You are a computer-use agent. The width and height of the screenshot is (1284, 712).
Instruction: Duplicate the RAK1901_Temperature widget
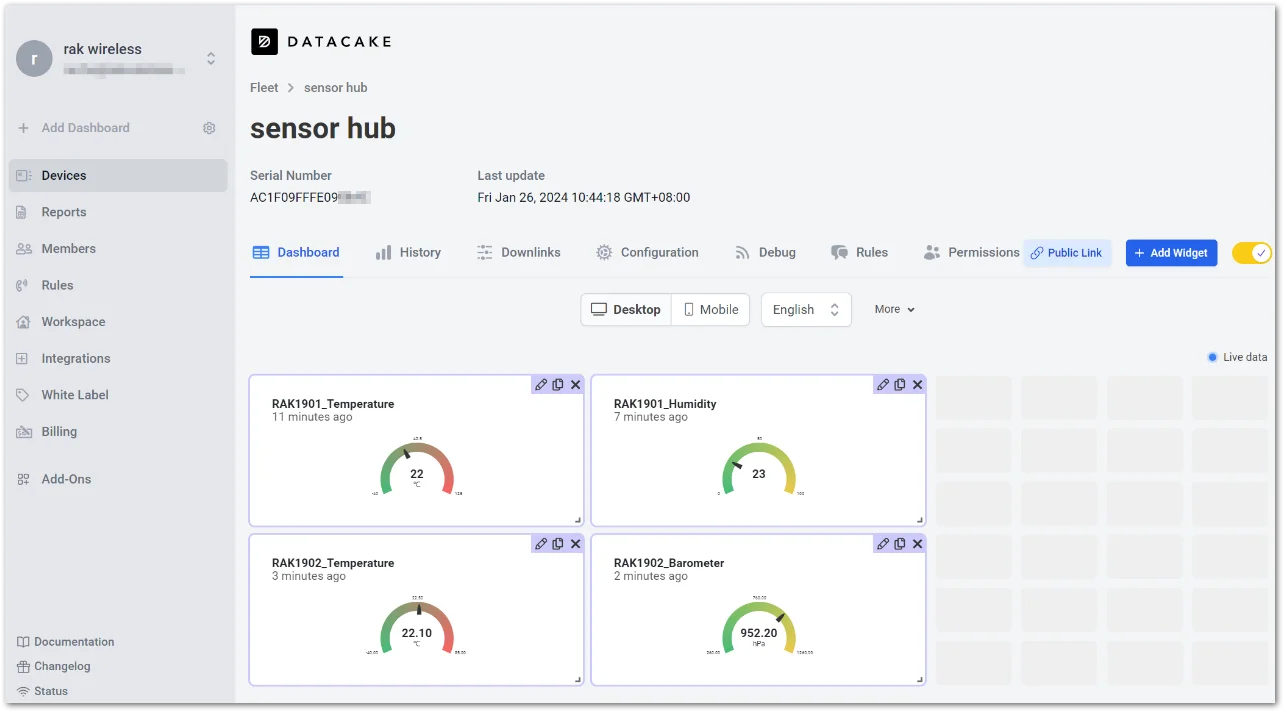pyautogui.click(x=558, y=384)
